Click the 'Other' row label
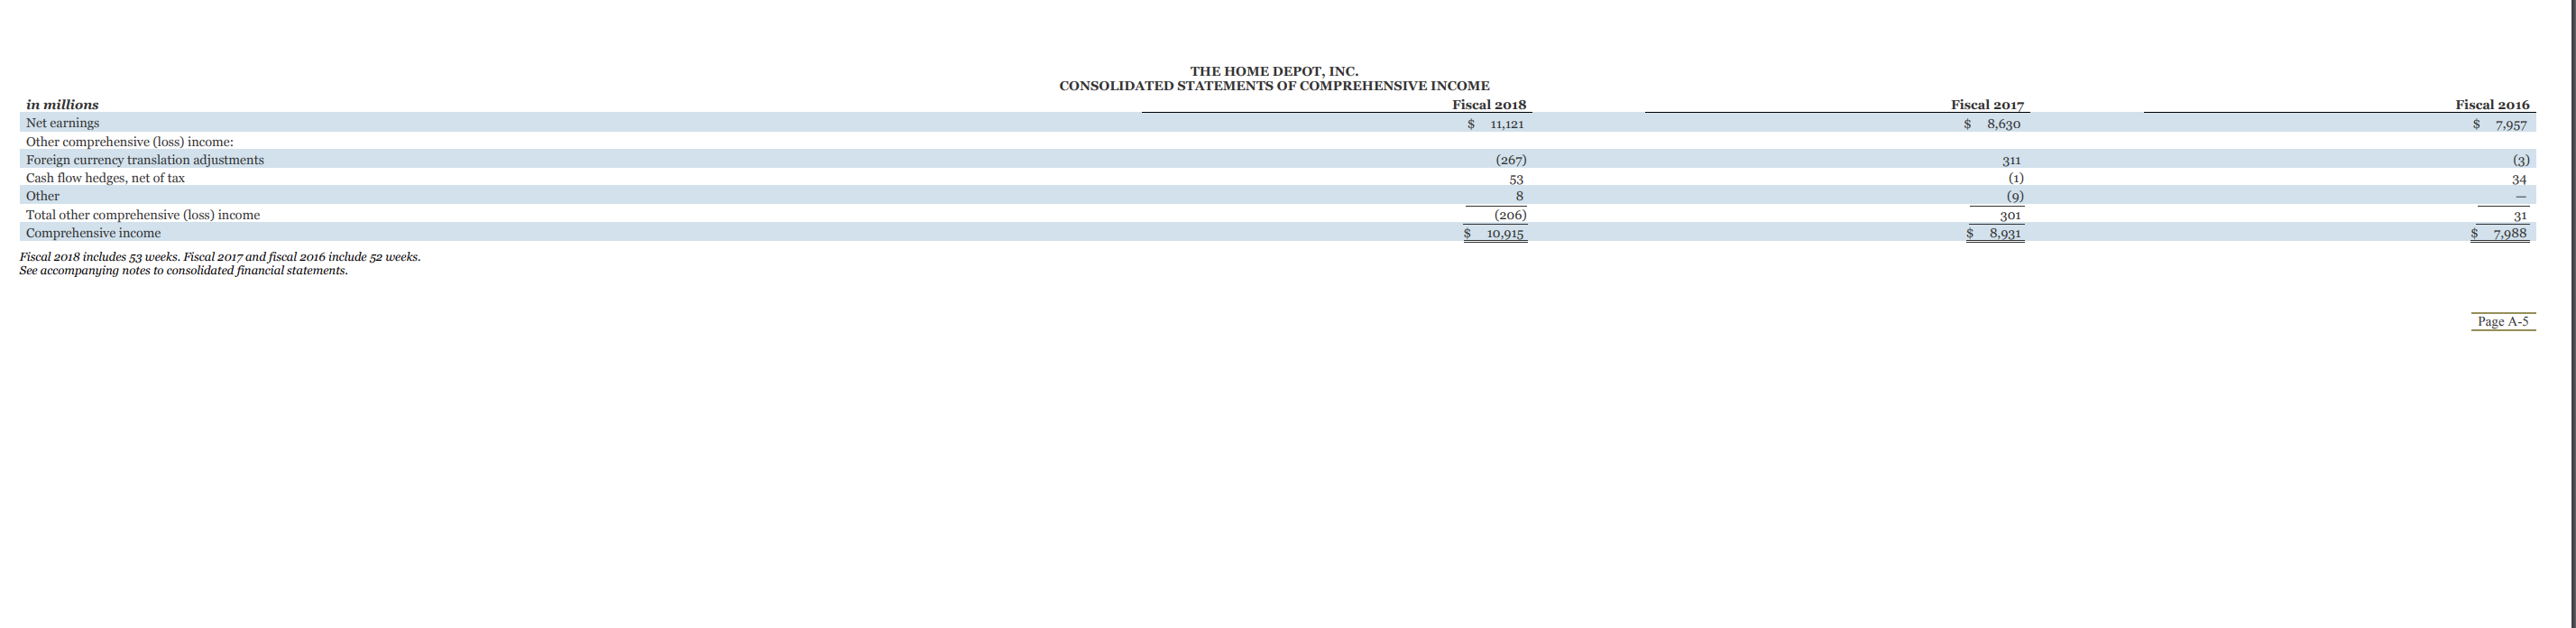The height and width of the screenshot is (628, 2576). coord(42,196)
